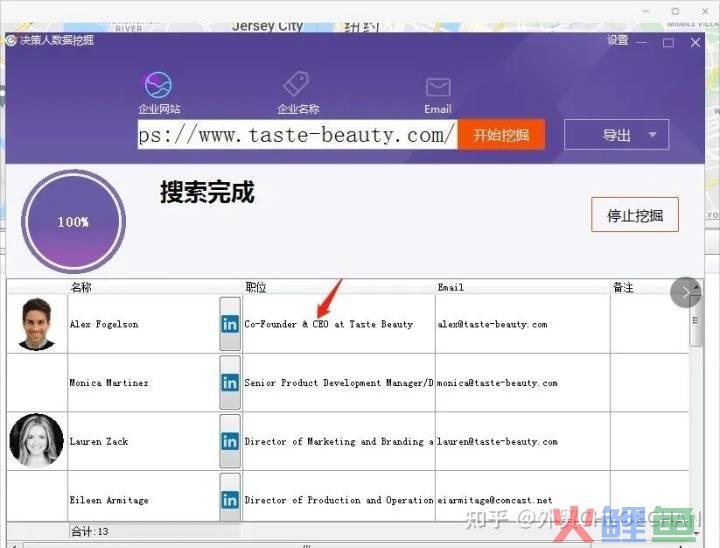Select Director of Production and Operation cell
720x548 pixels.
pos(339,497)
